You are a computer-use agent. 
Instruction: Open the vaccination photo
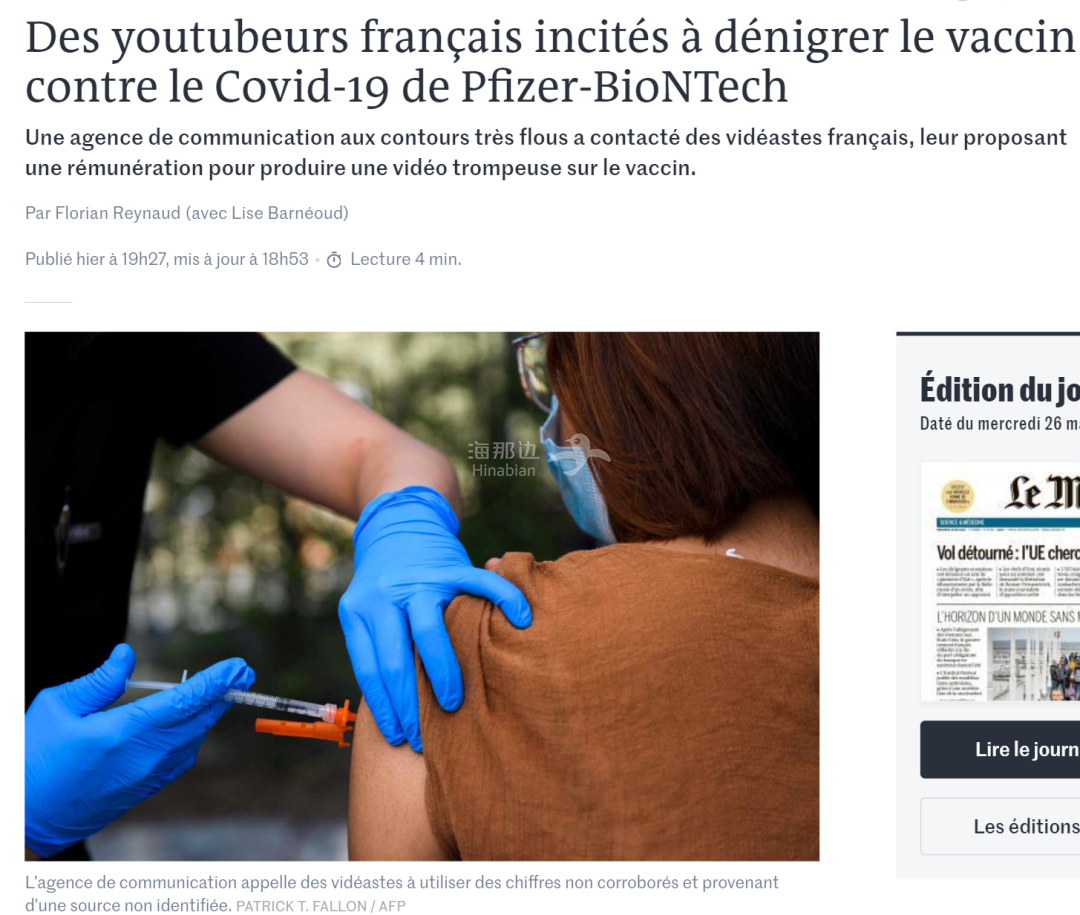pos(422,596)
